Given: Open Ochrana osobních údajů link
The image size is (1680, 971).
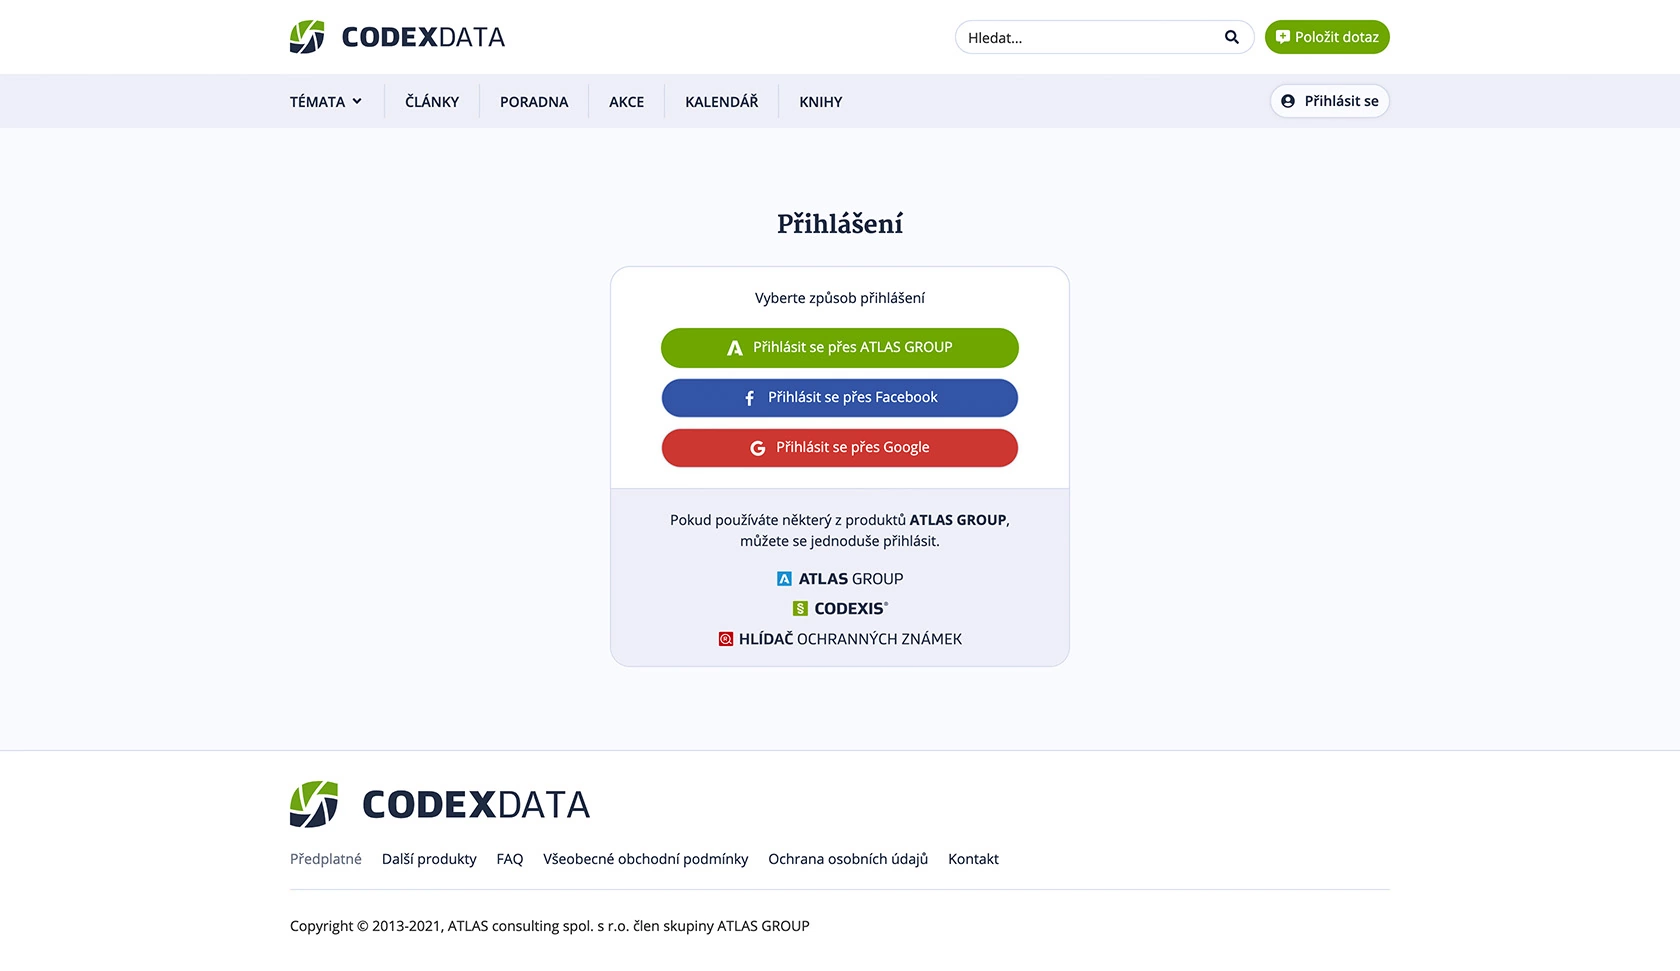Looking at the screenshot, I should click(848, 859).
